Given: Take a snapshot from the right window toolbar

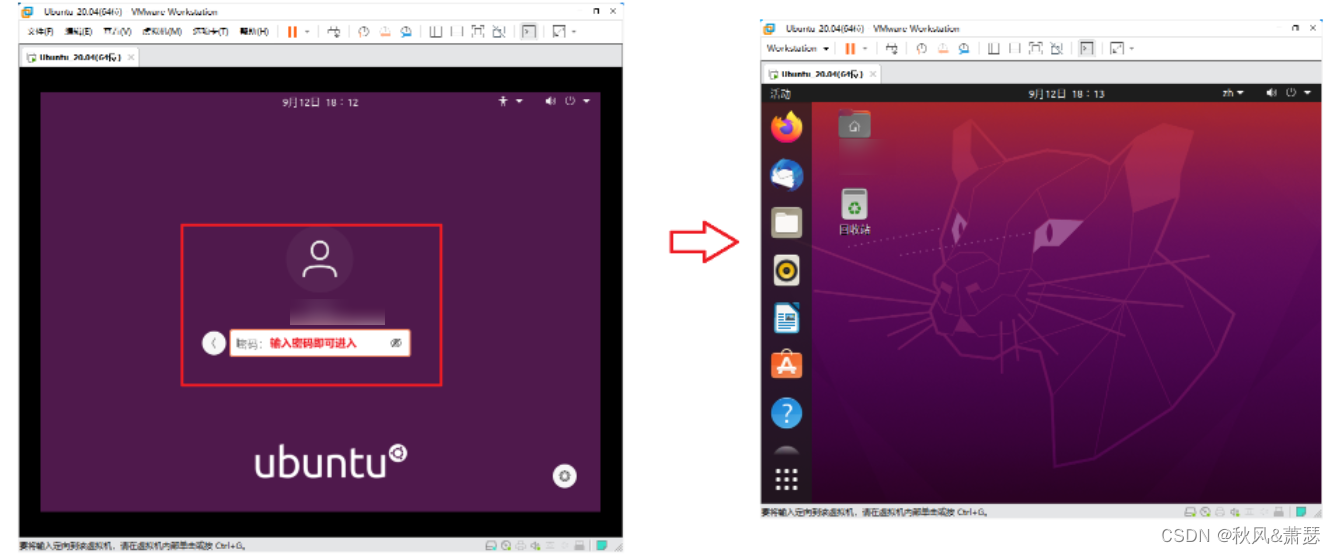Looking at the screenshot, I should pyautogui.click(x=922, y=48).
